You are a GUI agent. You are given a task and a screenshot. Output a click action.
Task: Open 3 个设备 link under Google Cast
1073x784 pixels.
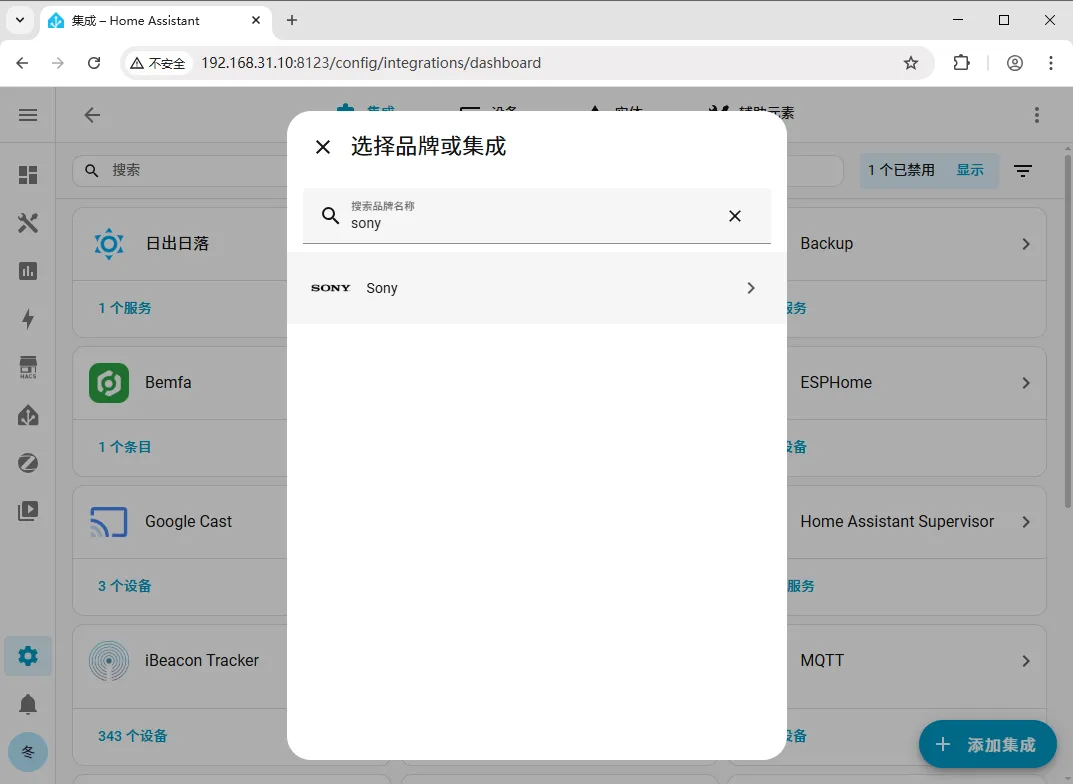pyautogui.click(x=125, y=586)
